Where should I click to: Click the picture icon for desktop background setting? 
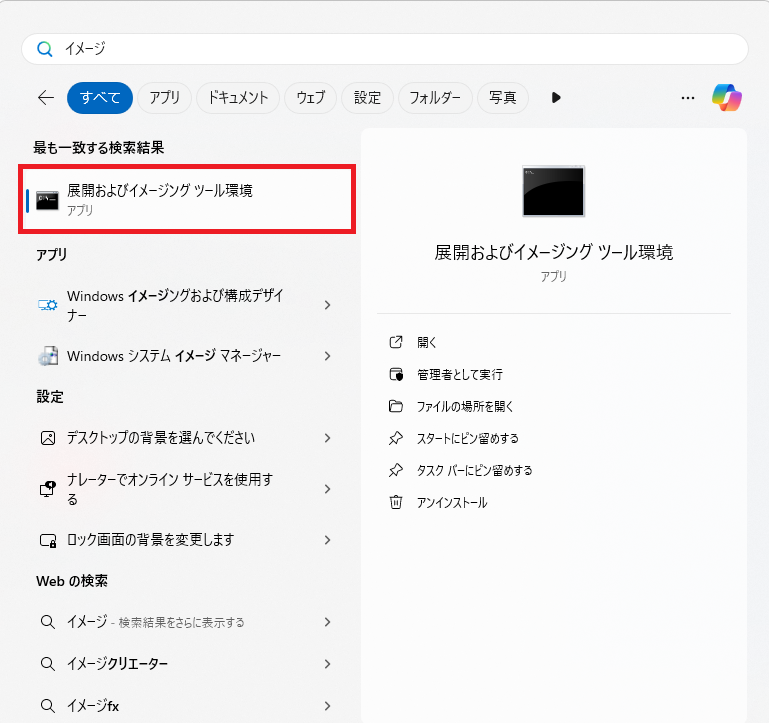pyautogui.click(x=48, y=438)
